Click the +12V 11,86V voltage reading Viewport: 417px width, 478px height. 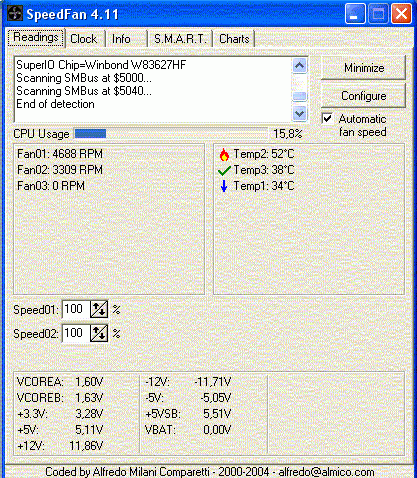(x=60, y=446)
